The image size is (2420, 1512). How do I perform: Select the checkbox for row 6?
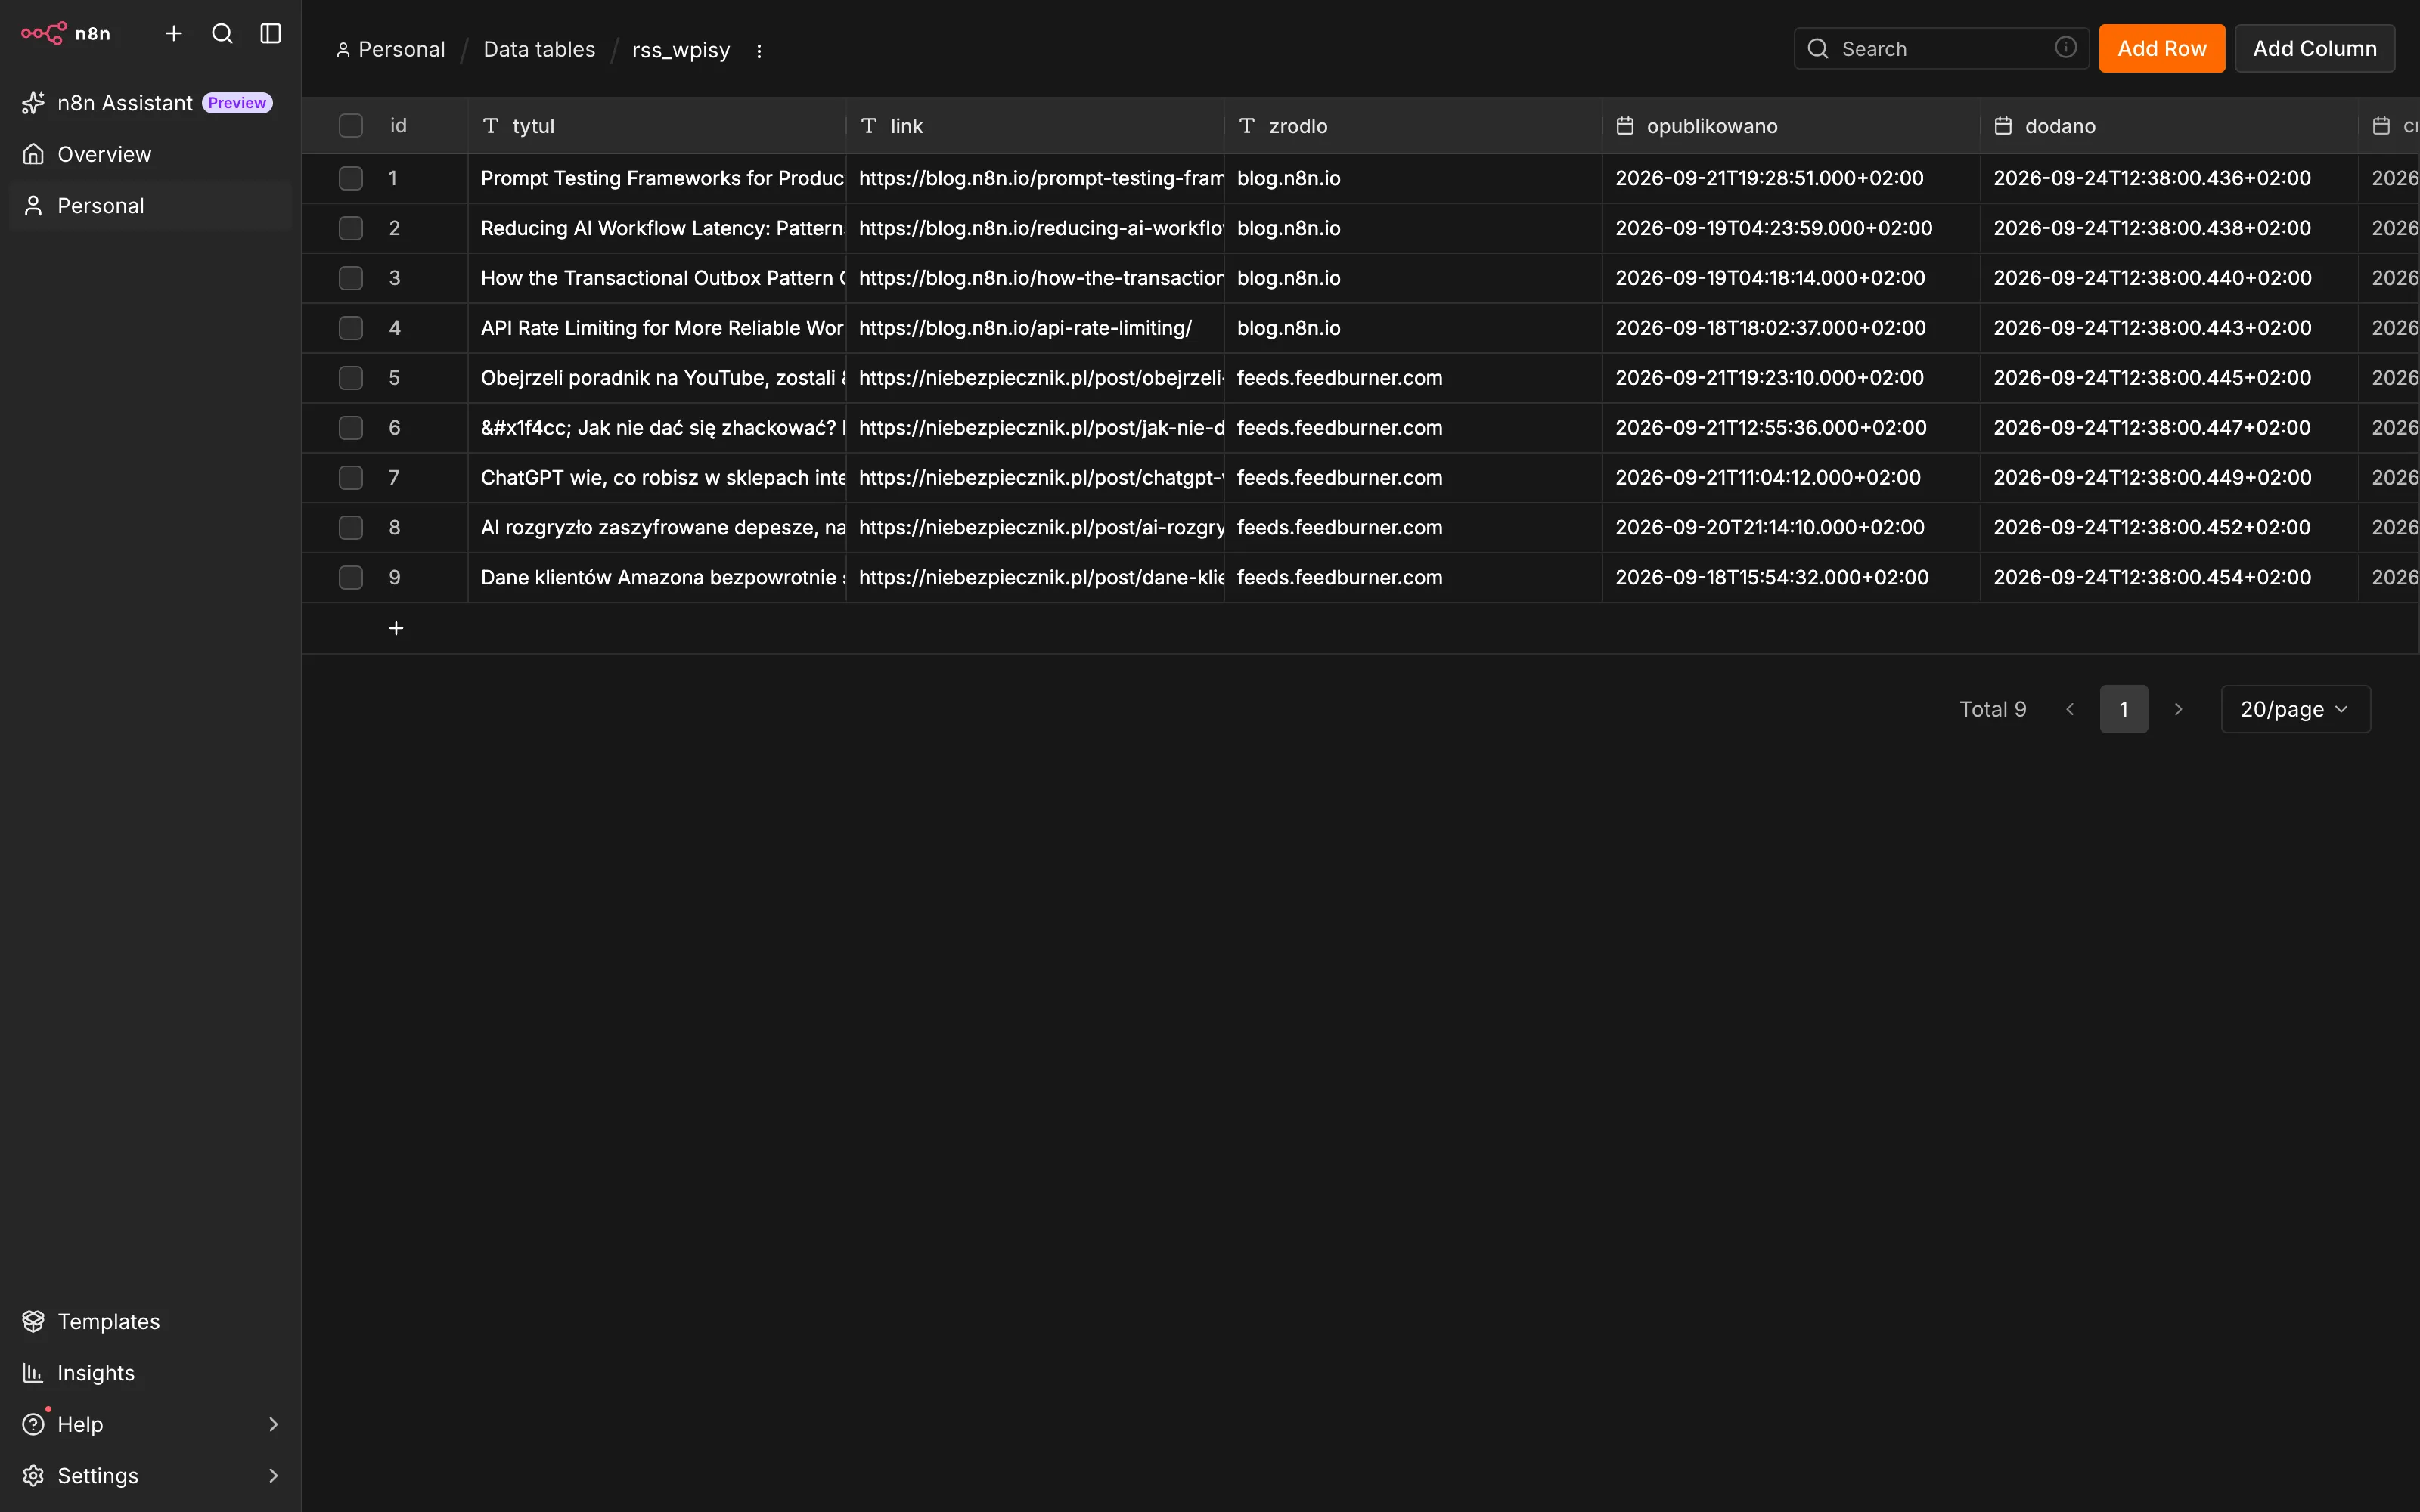pos(351,428)
